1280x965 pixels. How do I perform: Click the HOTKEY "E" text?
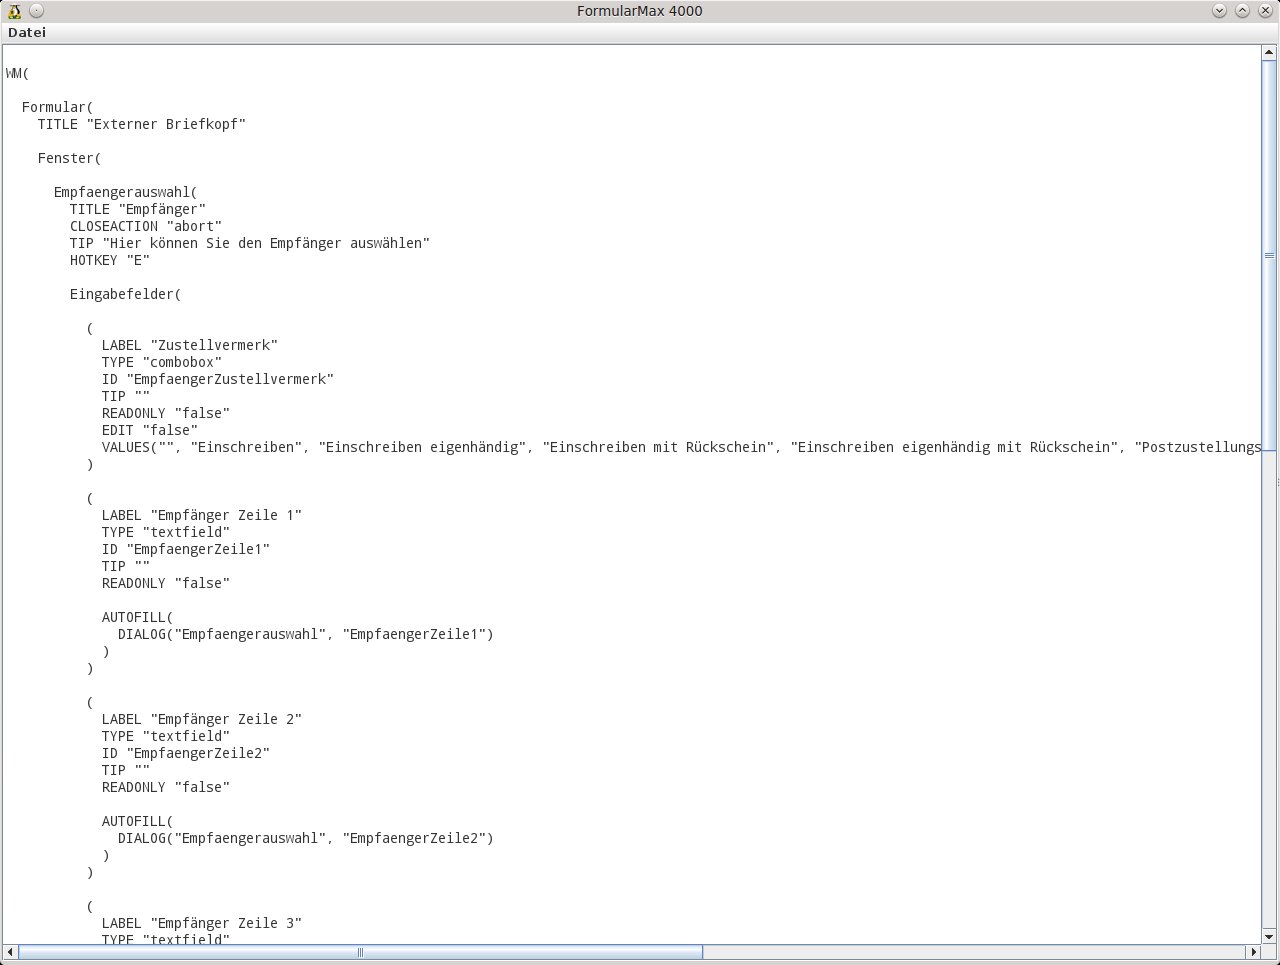click(x=110, y=260)
